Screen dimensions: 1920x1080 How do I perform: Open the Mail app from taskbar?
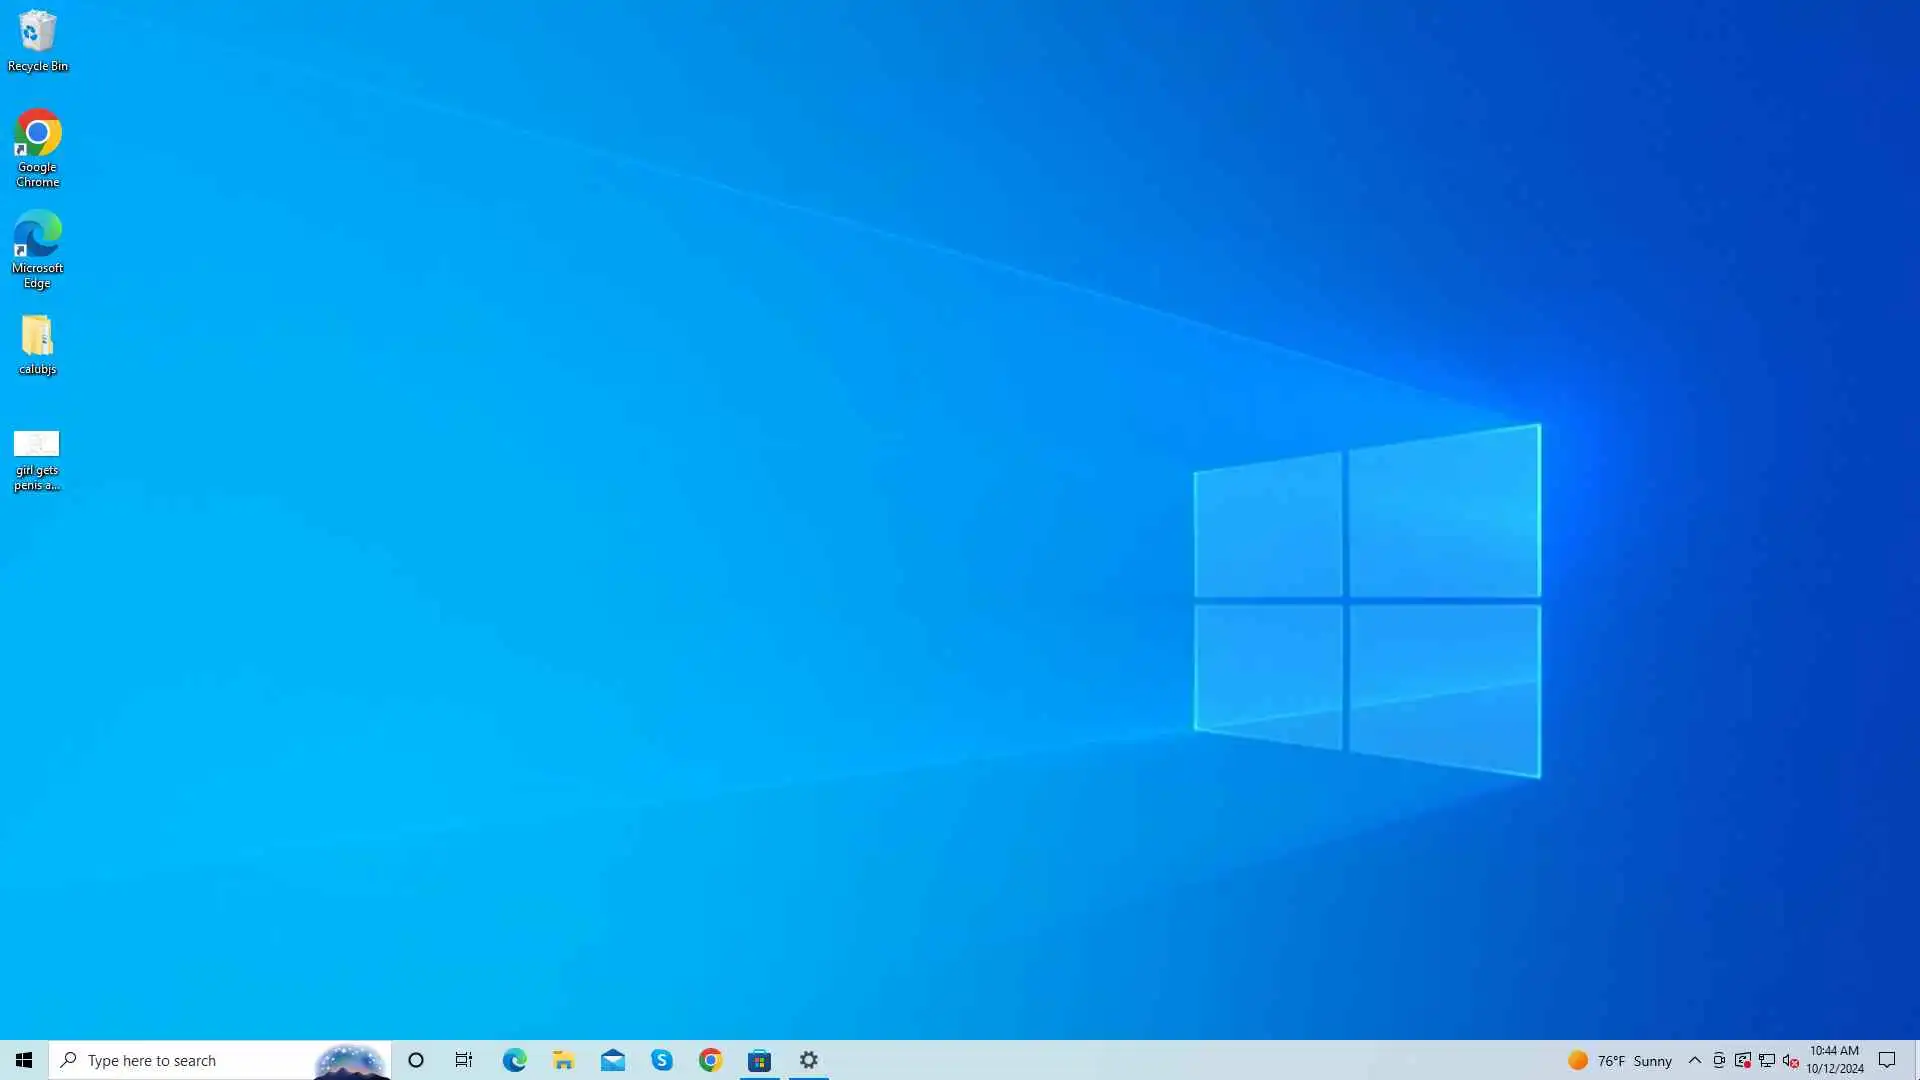pos(612,1060)
